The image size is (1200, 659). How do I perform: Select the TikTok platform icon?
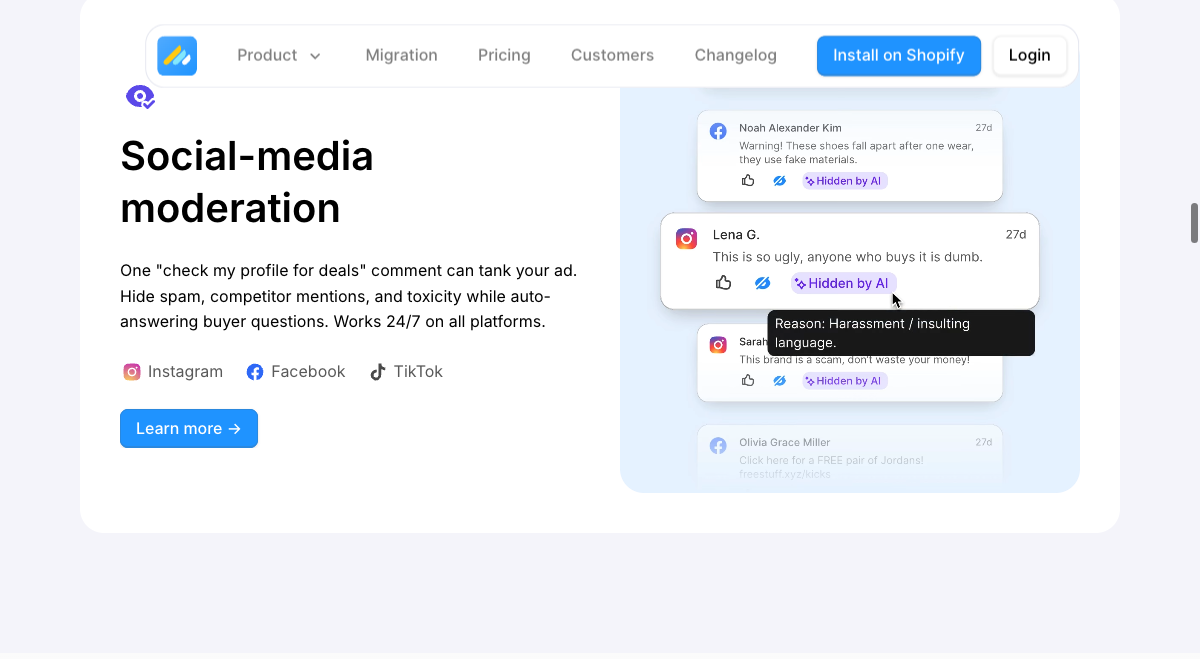(377, 371)
